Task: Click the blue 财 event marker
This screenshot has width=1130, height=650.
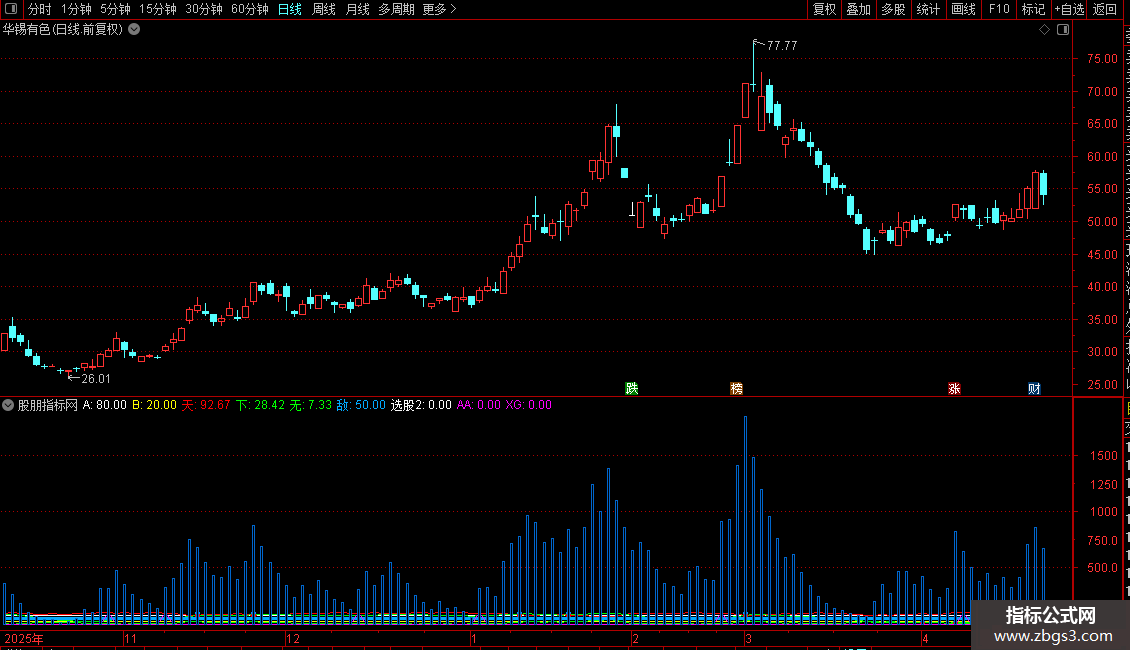Action: point(1034,389)
